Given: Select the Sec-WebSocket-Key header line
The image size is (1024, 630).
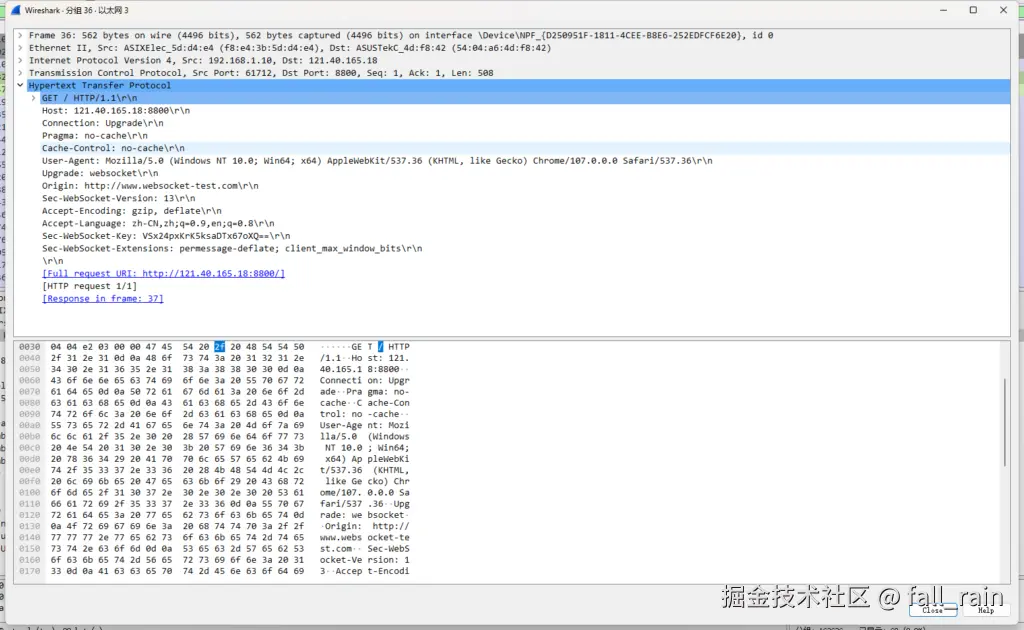Looking at the screenshot, I should 166,236.
